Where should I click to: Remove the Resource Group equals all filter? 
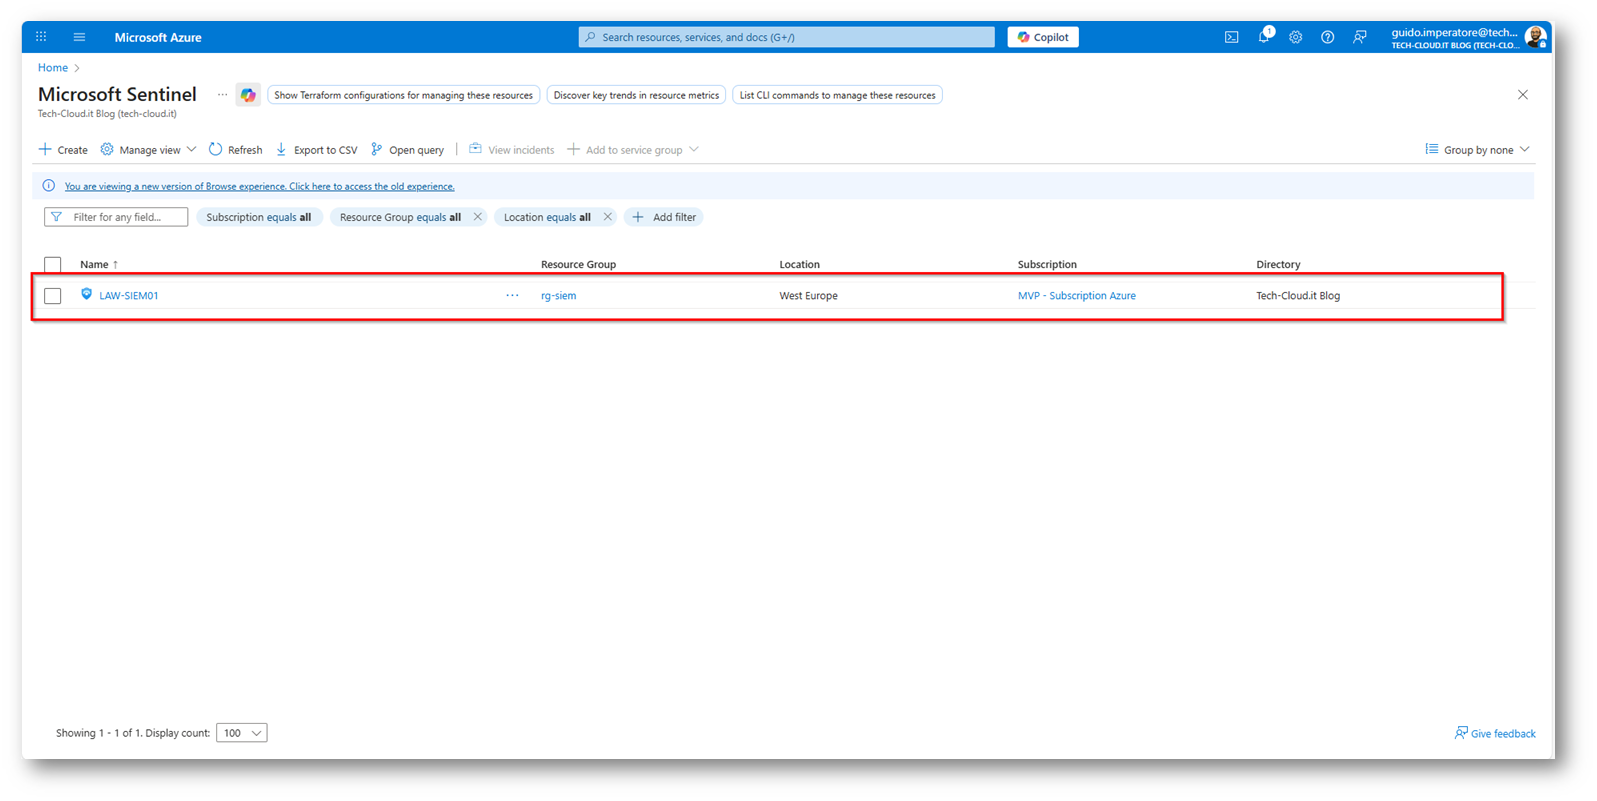pos(478,217)
